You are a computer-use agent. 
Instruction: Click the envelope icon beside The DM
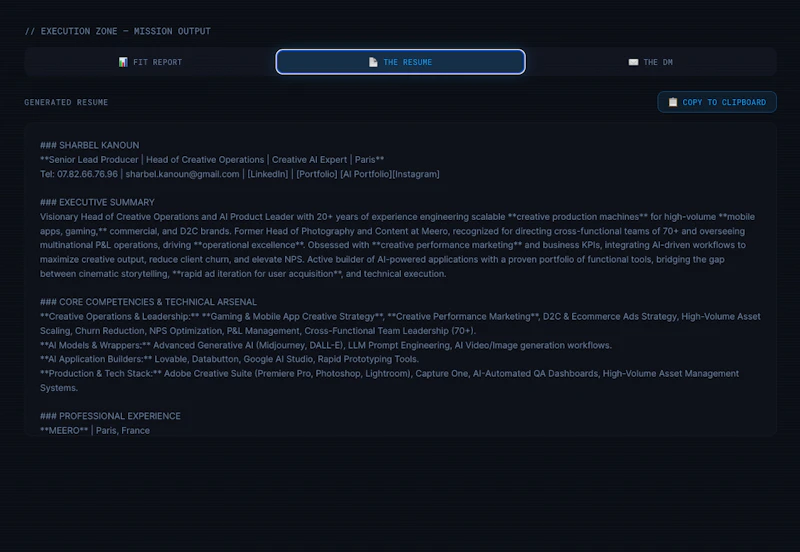pos(633,62)
